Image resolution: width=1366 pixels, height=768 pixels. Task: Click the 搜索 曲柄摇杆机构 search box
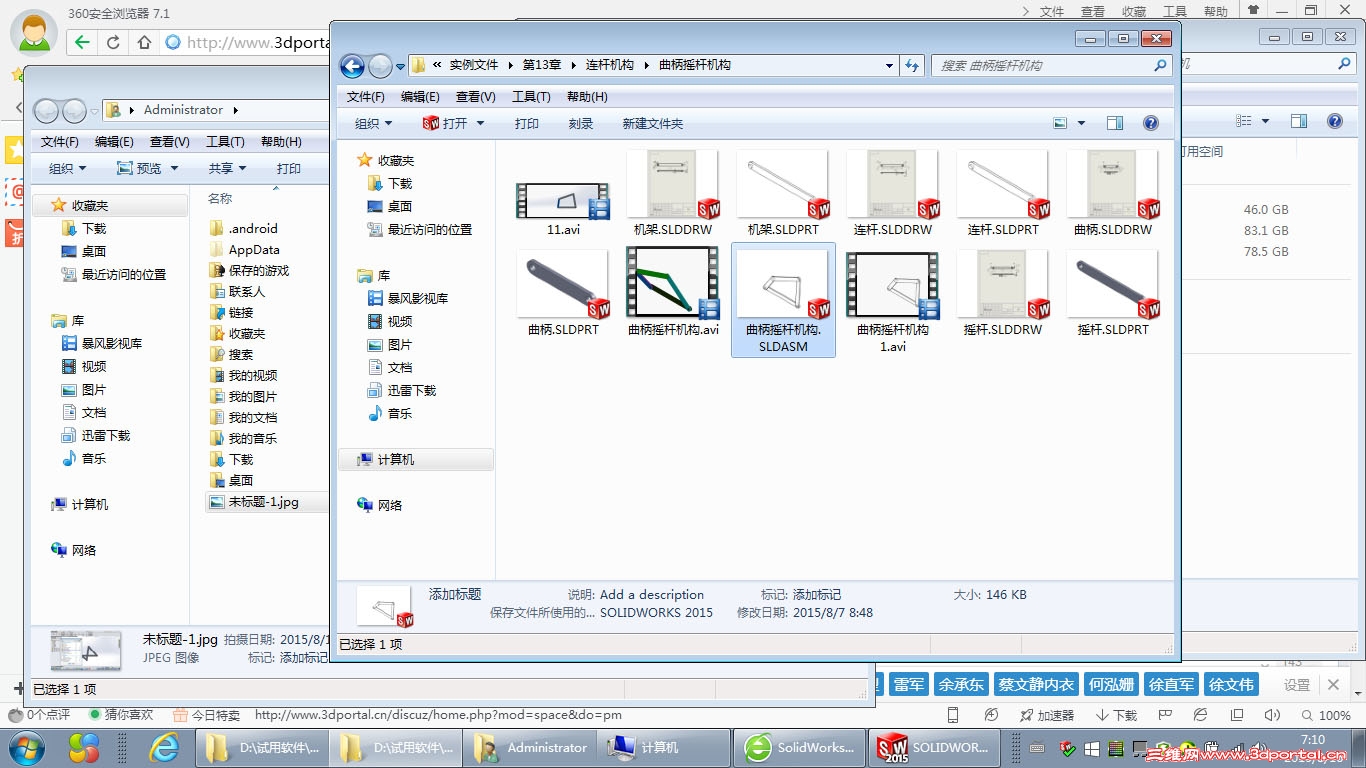tap(1051, 65)
